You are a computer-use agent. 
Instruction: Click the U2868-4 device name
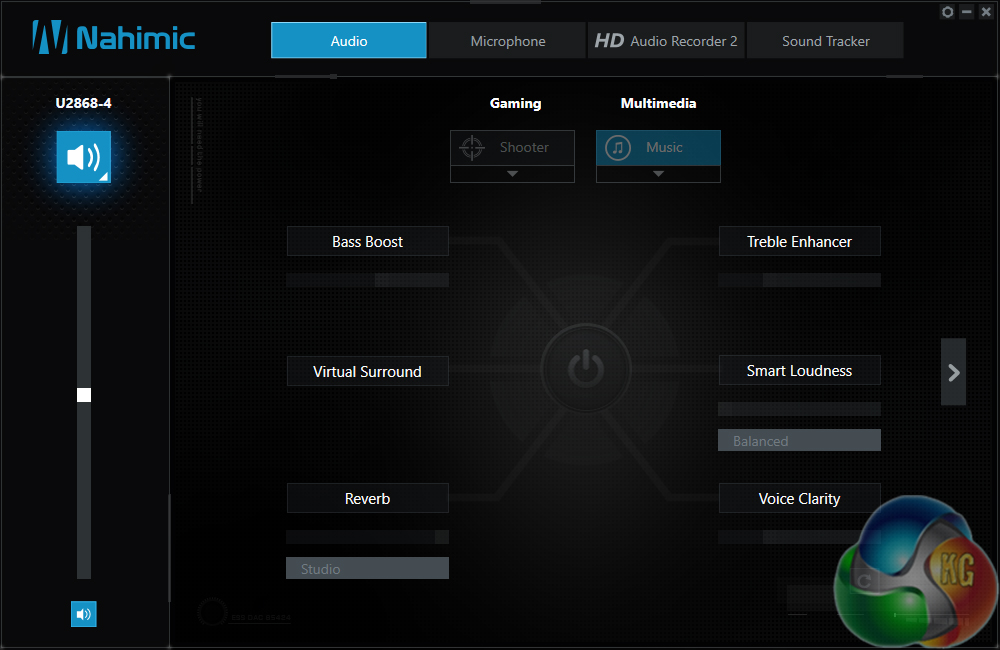[x=84, y=103]
